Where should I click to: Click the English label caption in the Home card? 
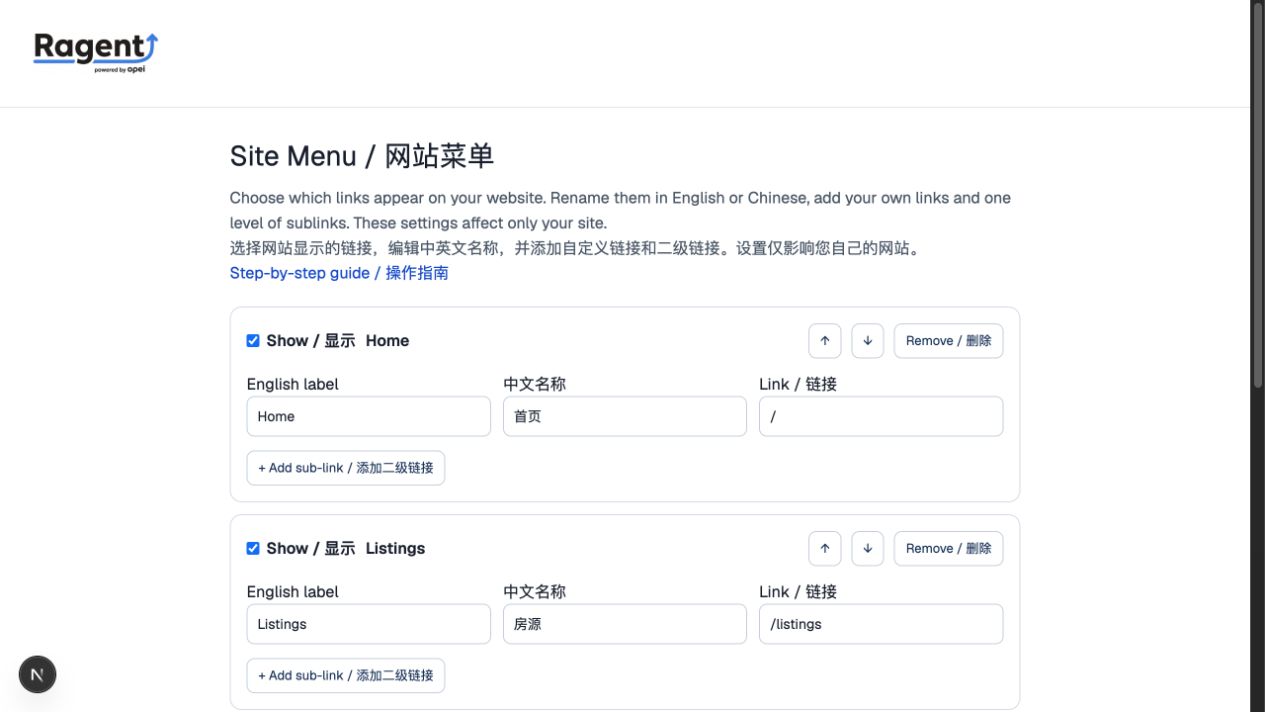tap(293, 384)
